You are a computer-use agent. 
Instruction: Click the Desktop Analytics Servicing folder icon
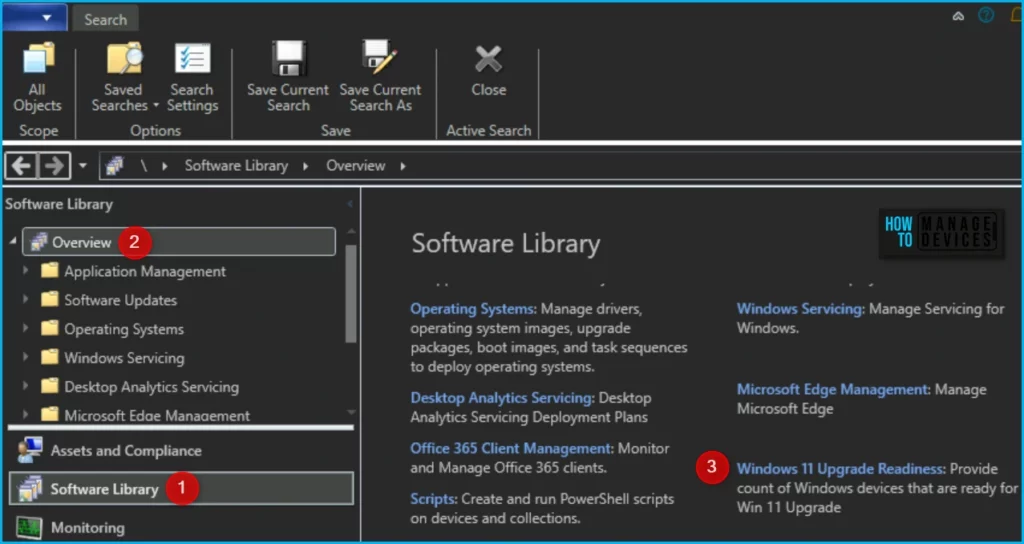tap(50, 386)
